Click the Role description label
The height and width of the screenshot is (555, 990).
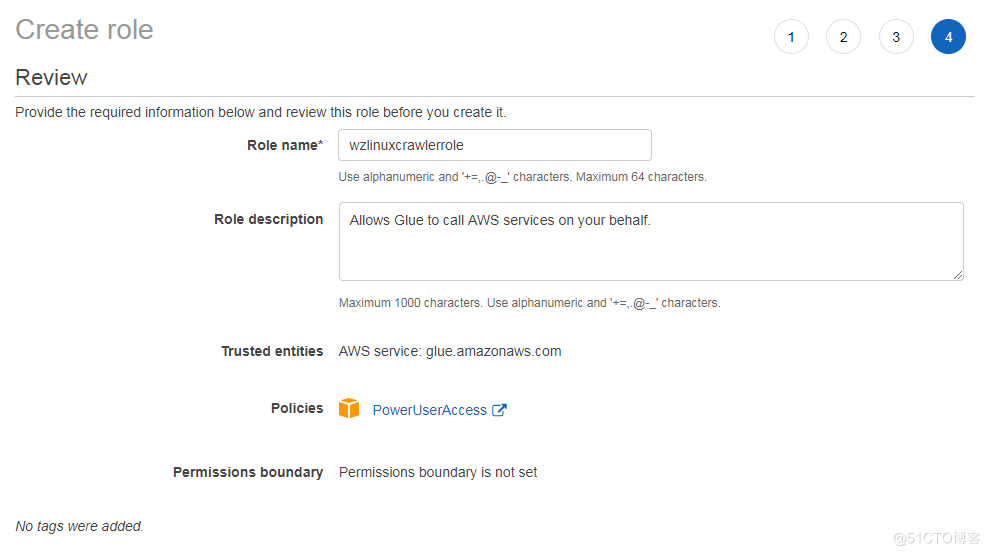click(x=268, y=219)
